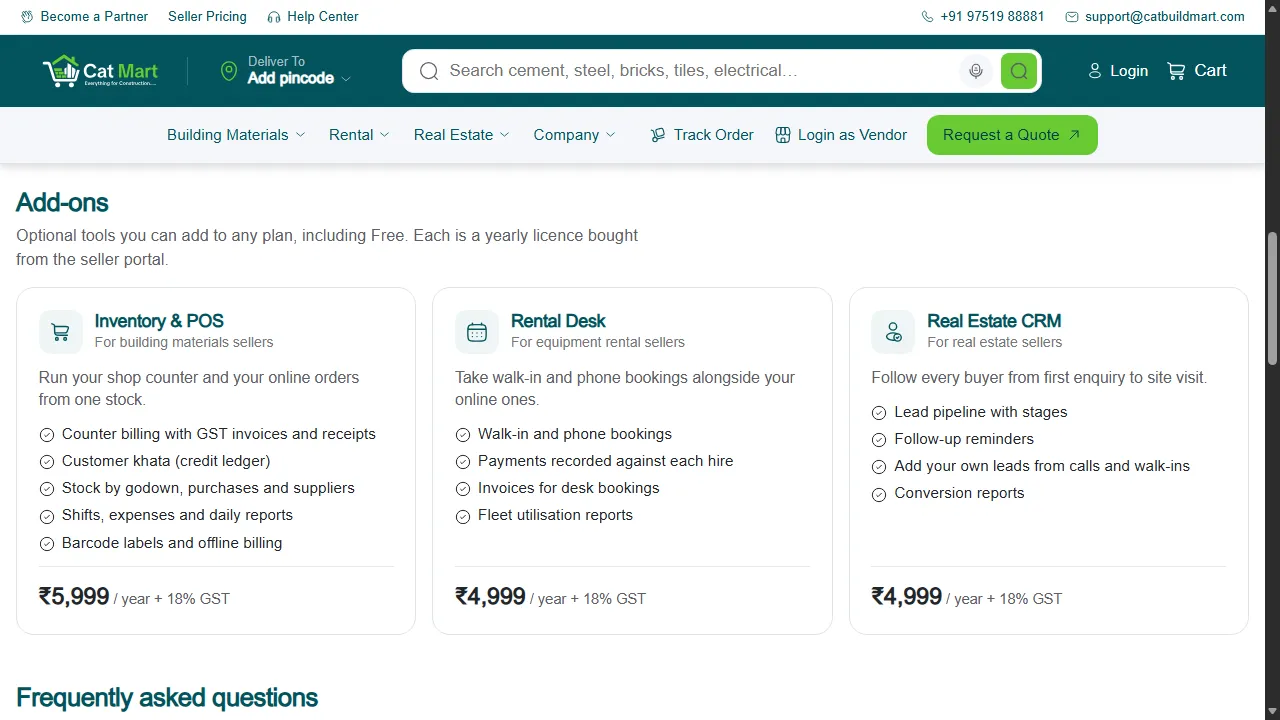Click the Login link

[1118, 71]
